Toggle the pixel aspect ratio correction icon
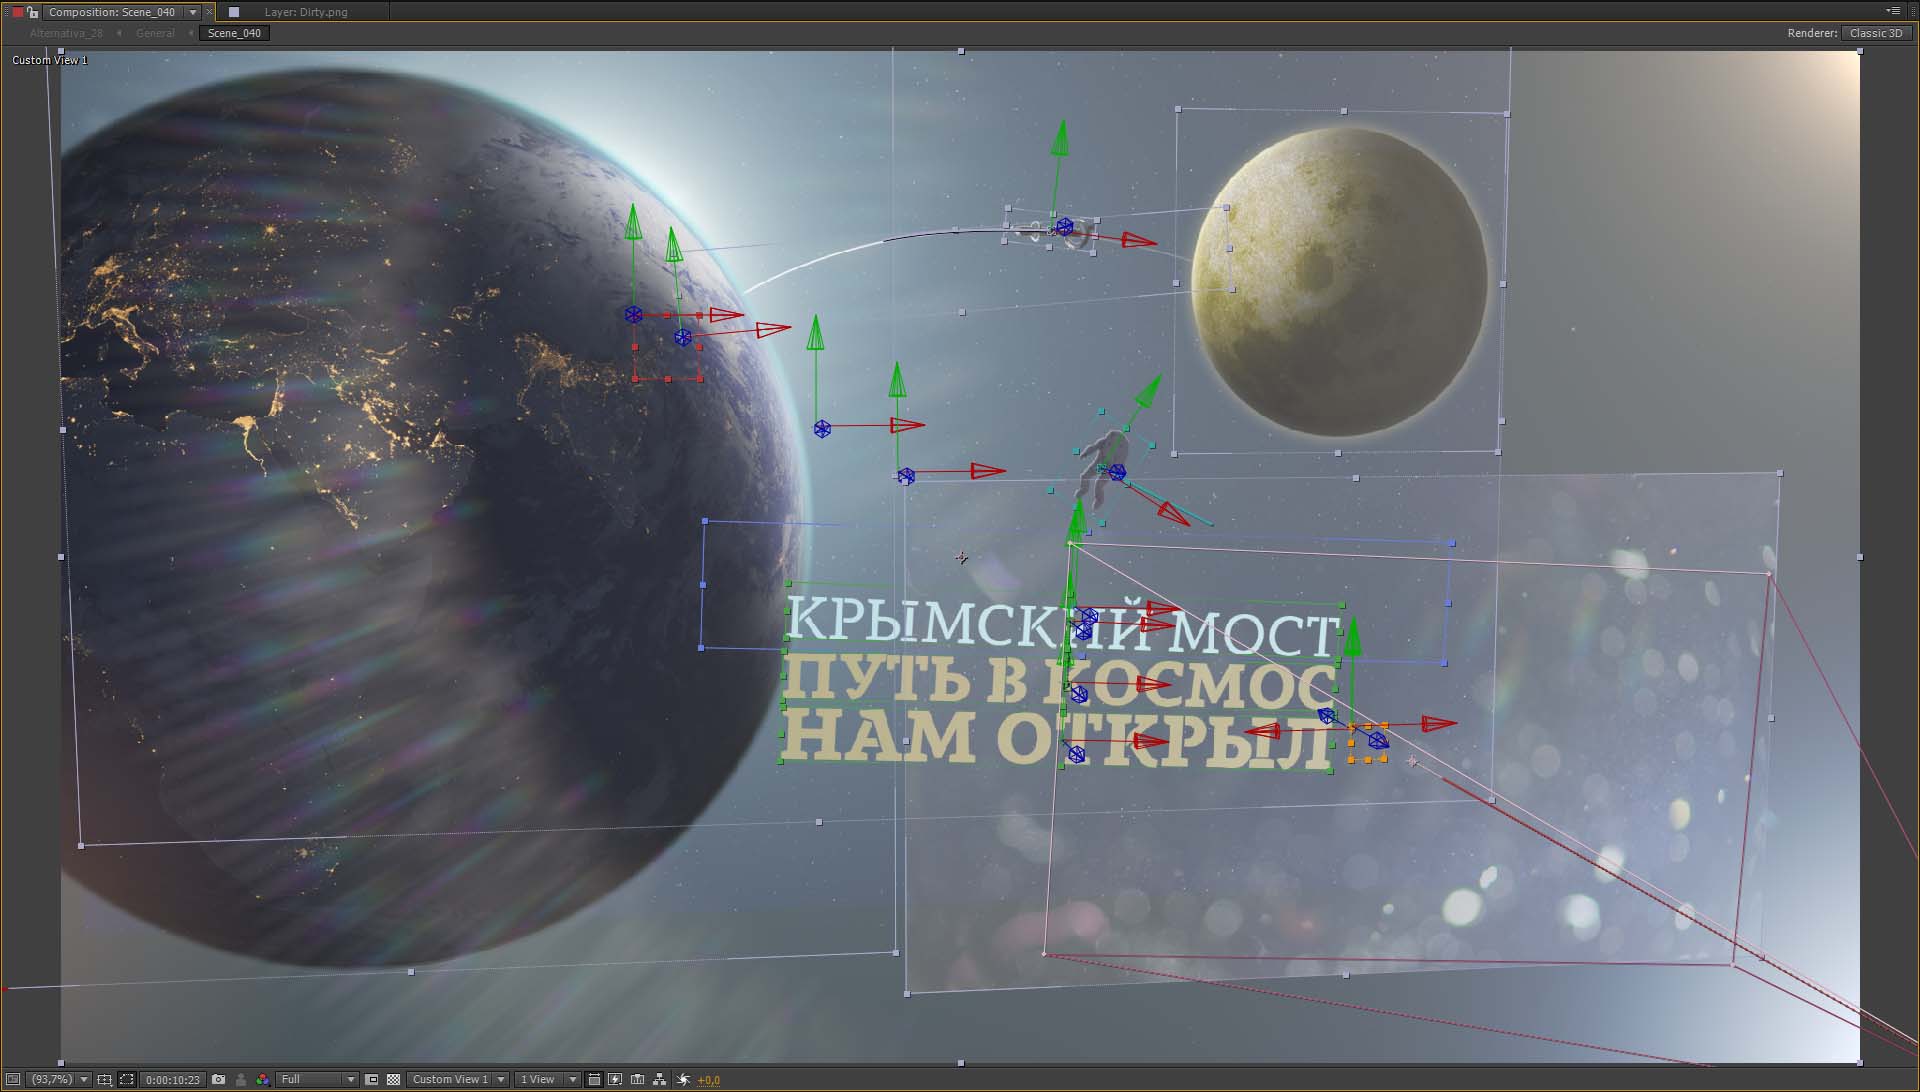The height and width of the screenshot is (1092, 1920). (x=594, y=1080)
